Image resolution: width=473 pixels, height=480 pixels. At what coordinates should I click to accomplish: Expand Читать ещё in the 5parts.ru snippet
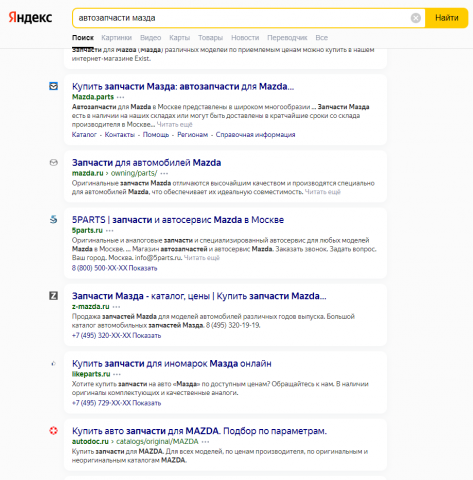click(202, 258)
